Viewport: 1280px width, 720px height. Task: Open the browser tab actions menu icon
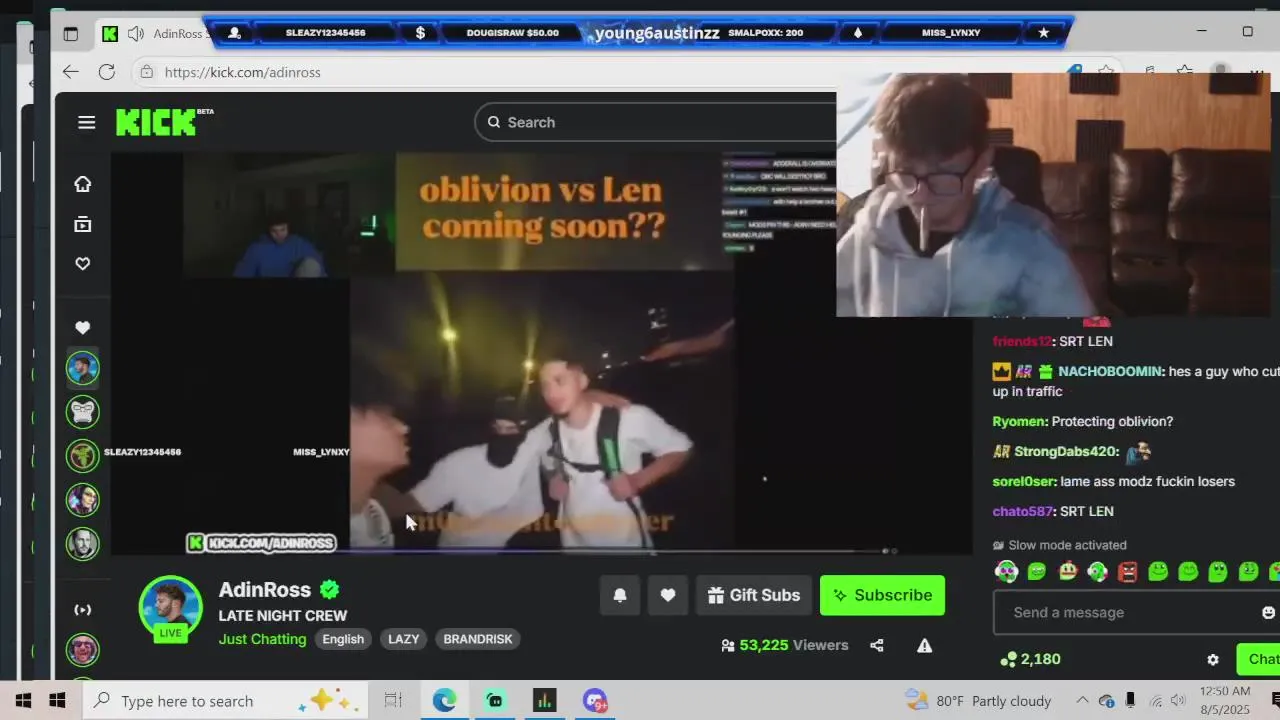(x=70, y=34)
